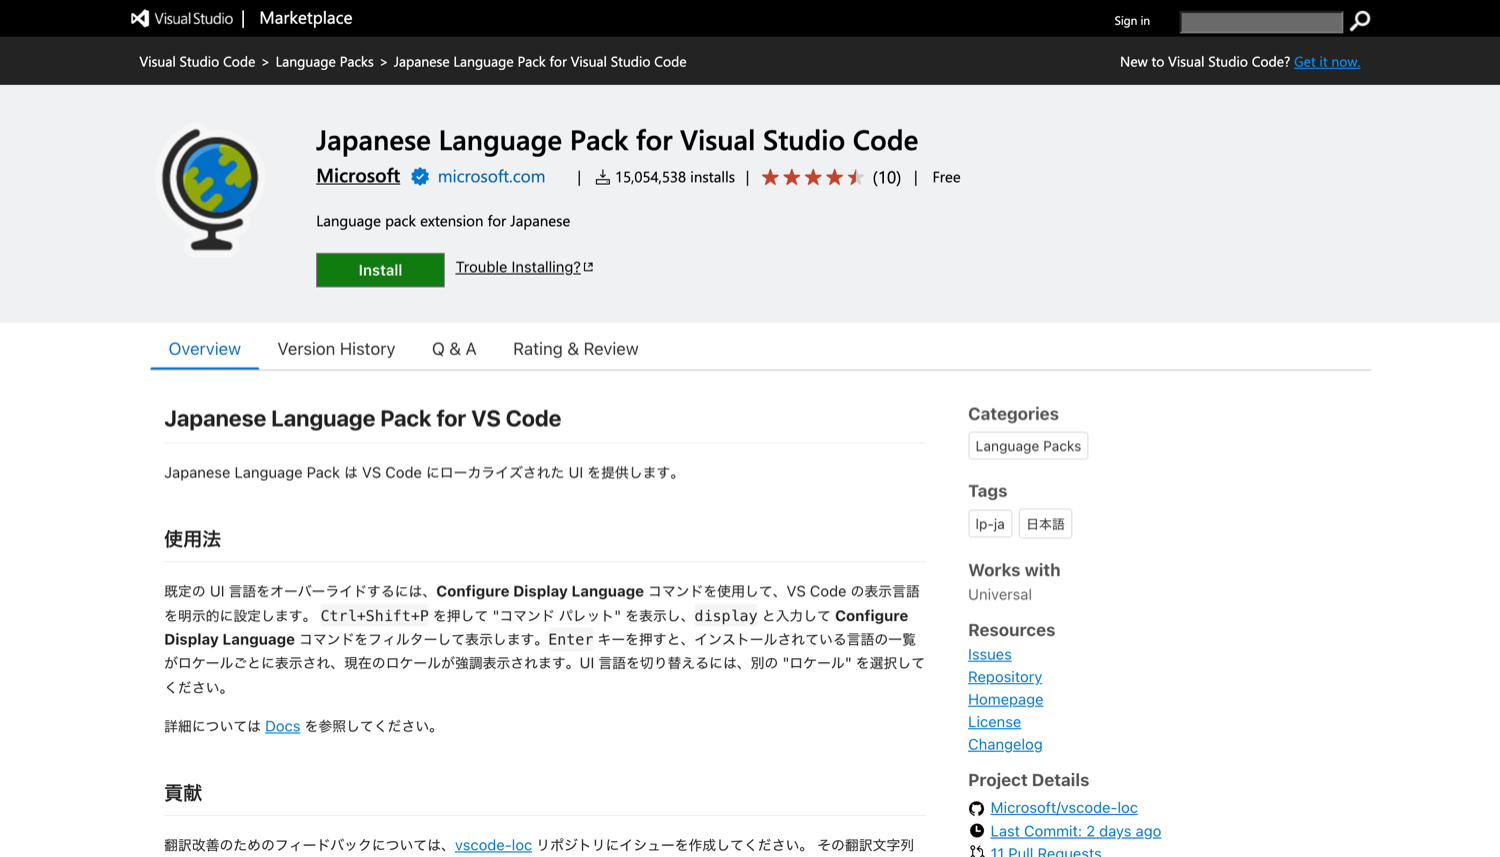The width and height of the screenshot is (1500, 857).
Task: Click the Language Packs breadcrumb
Action: pos(324,62)
